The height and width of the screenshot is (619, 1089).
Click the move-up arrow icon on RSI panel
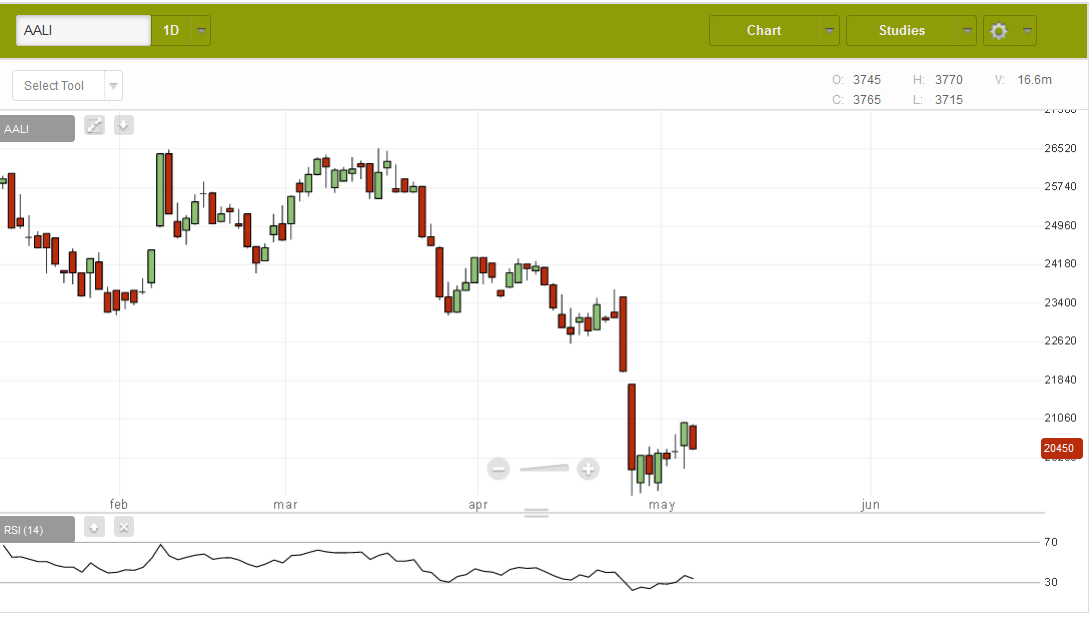[94, 527]
